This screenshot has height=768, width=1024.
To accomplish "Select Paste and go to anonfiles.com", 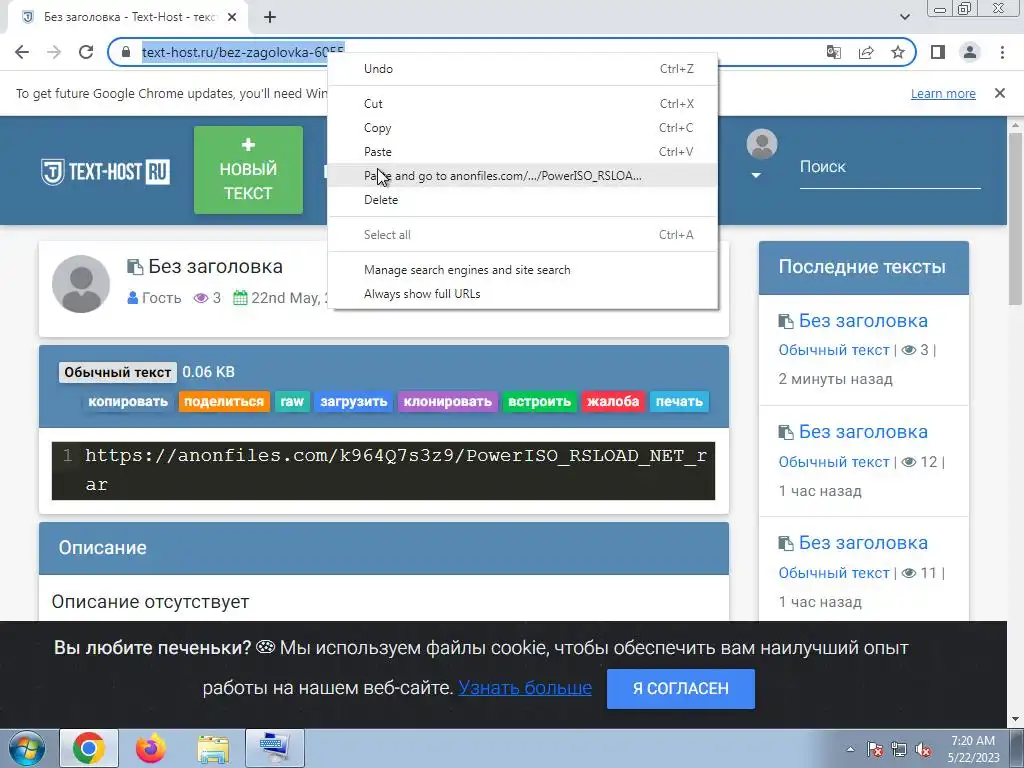I will point(522,176).
